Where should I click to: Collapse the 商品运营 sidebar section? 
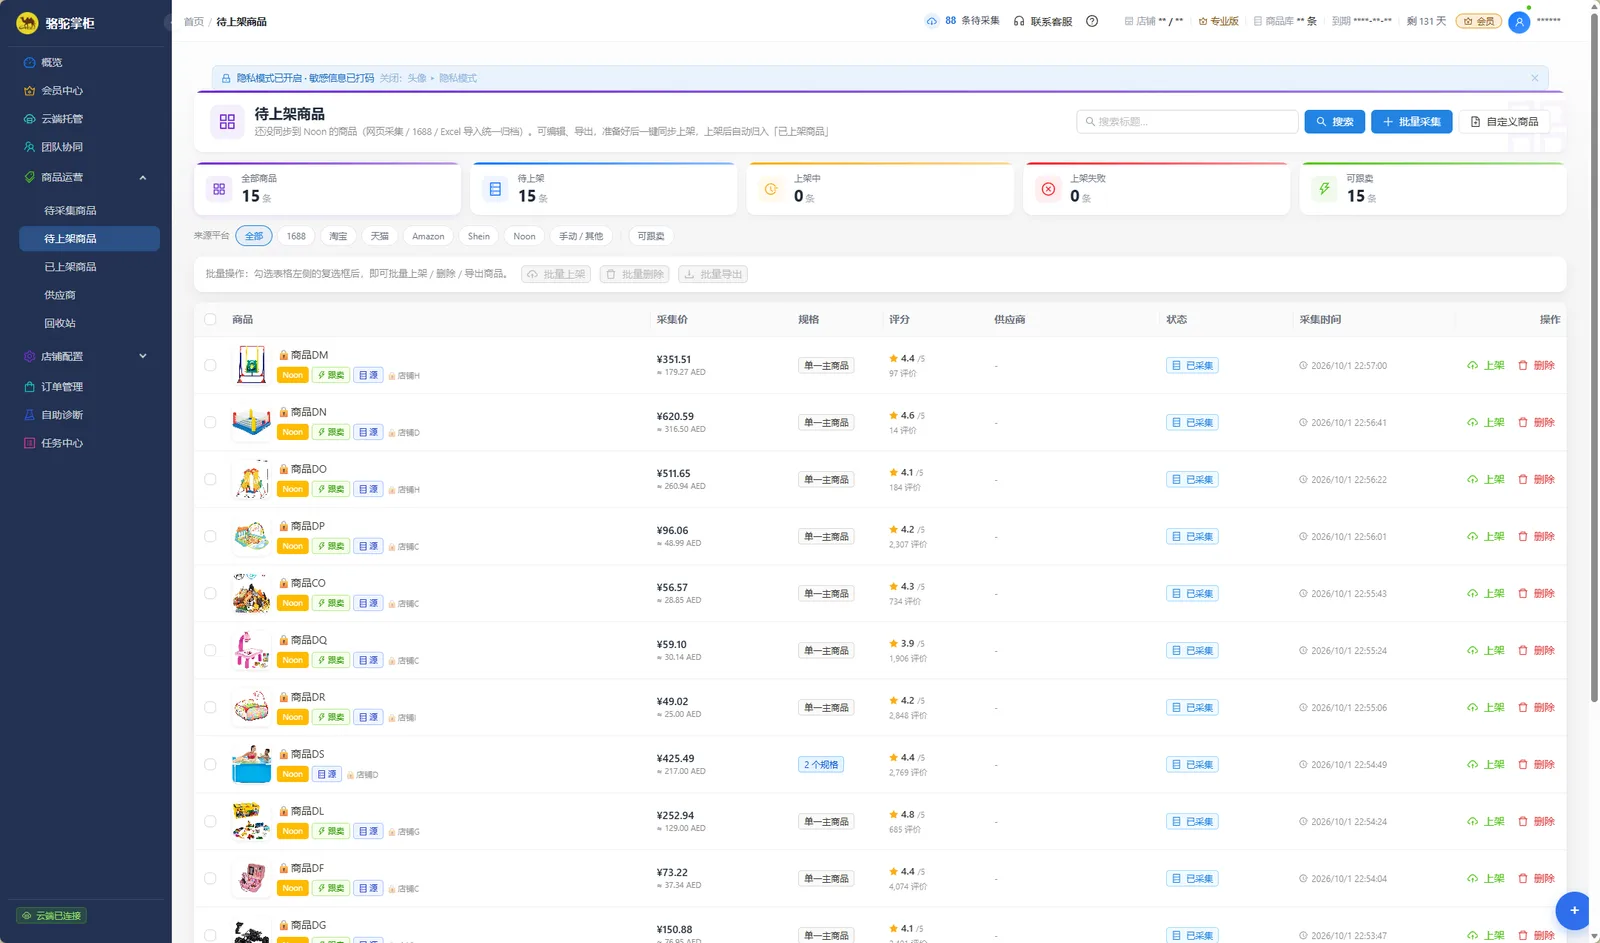(89, 177)
